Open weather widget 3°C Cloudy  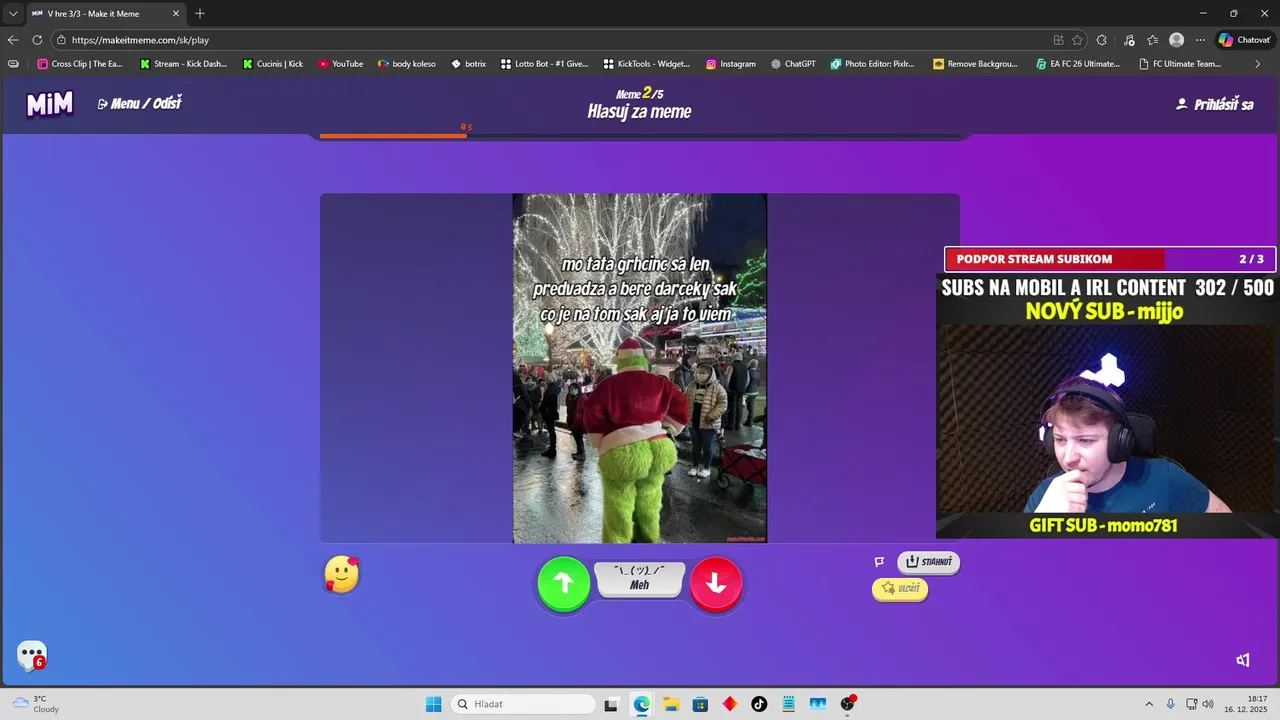[36, 704]
